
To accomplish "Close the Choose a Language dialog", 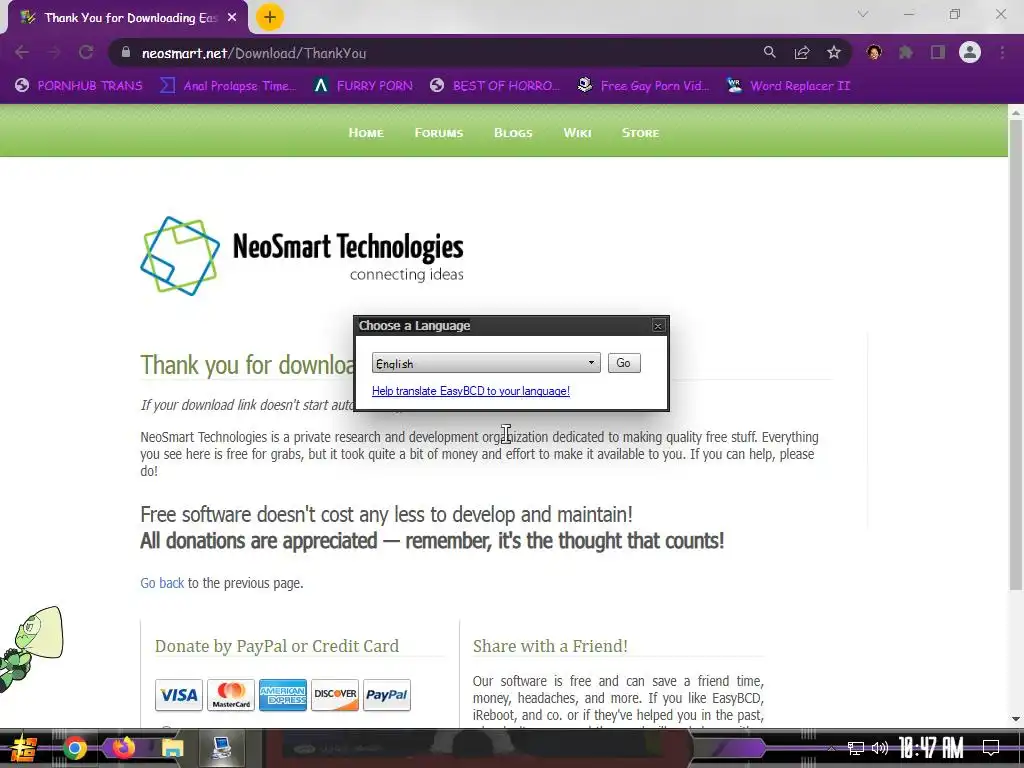I will [658, 326].
